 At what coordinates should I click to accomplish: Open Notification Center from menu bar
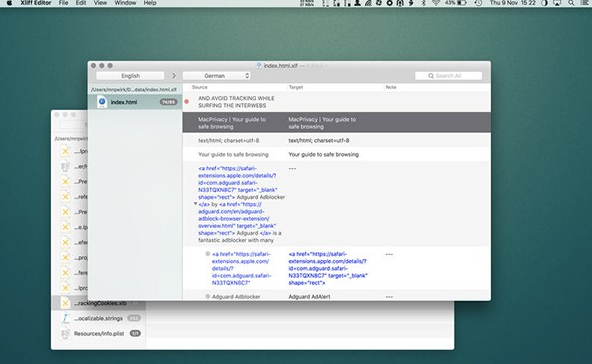pos(586,3)
